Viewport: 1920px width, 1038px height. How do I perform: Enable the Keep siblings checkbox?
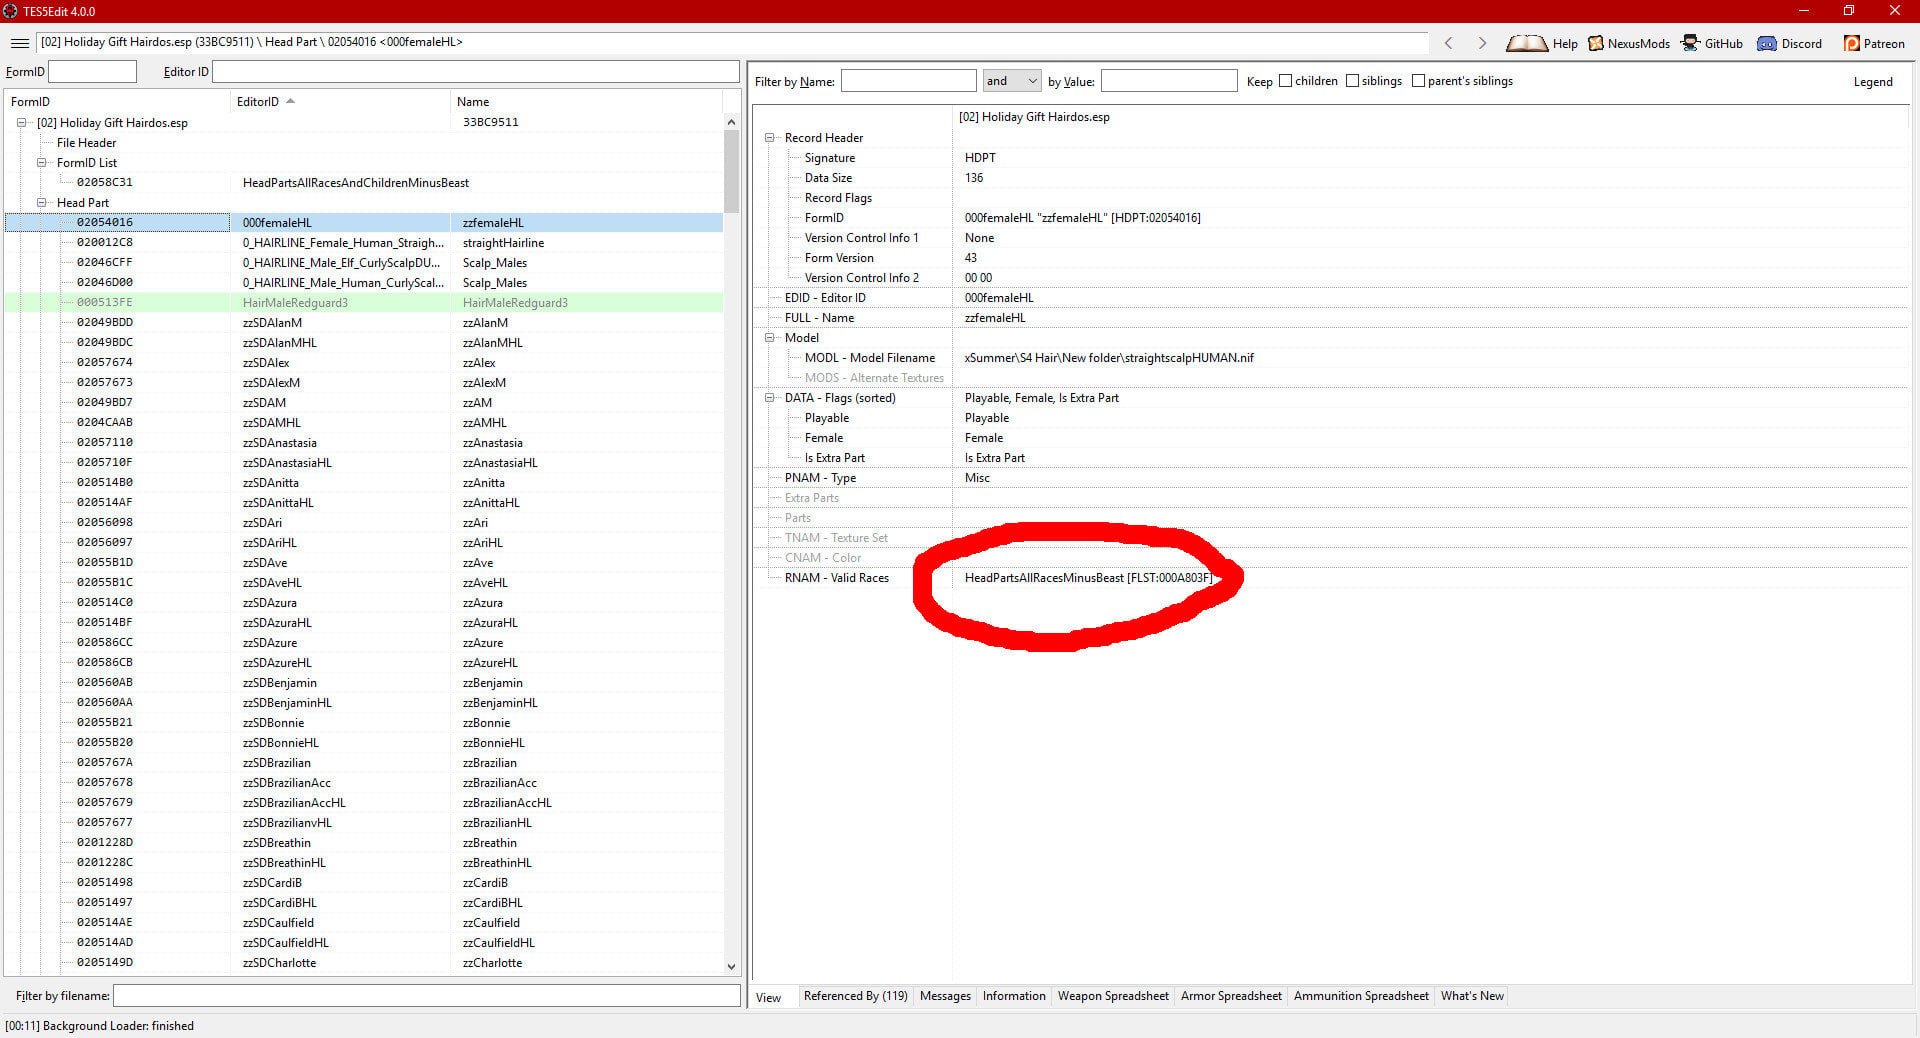(1352, 81)
